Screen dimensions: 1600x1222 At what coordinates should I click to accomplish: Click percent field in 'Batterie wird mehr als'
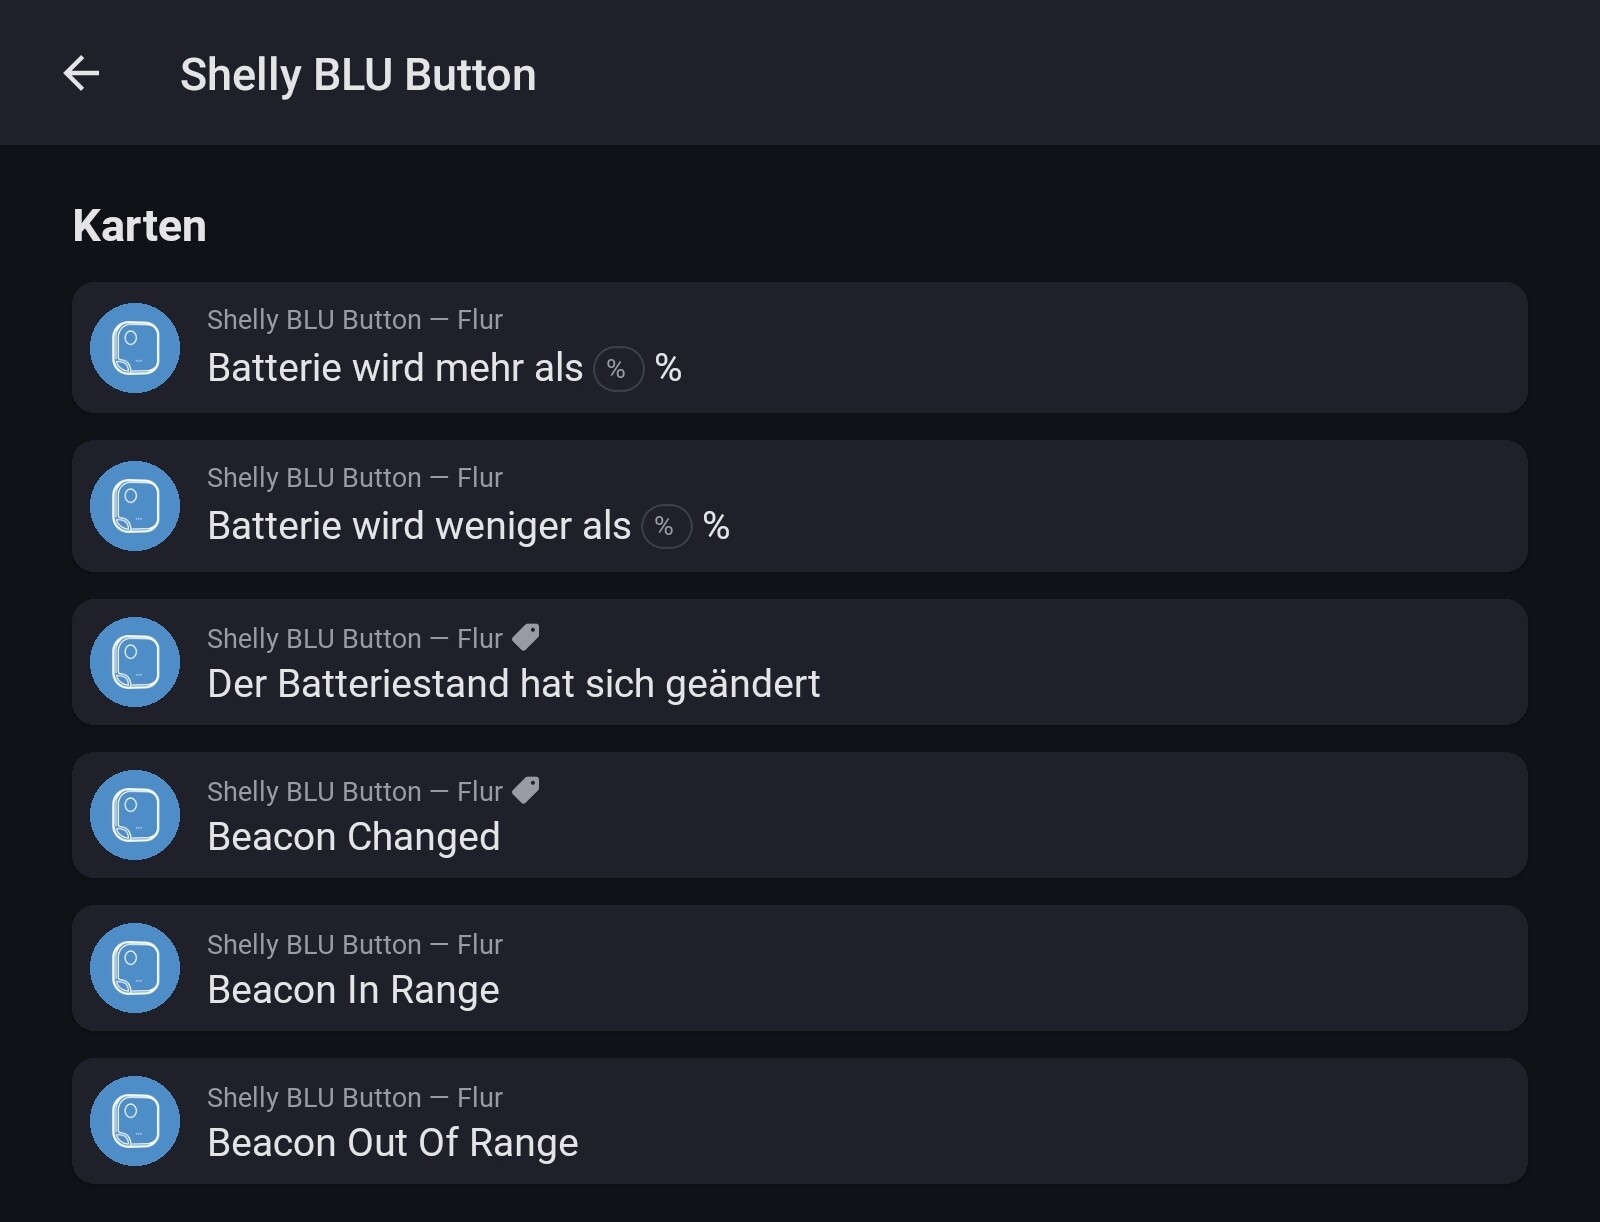618,369
